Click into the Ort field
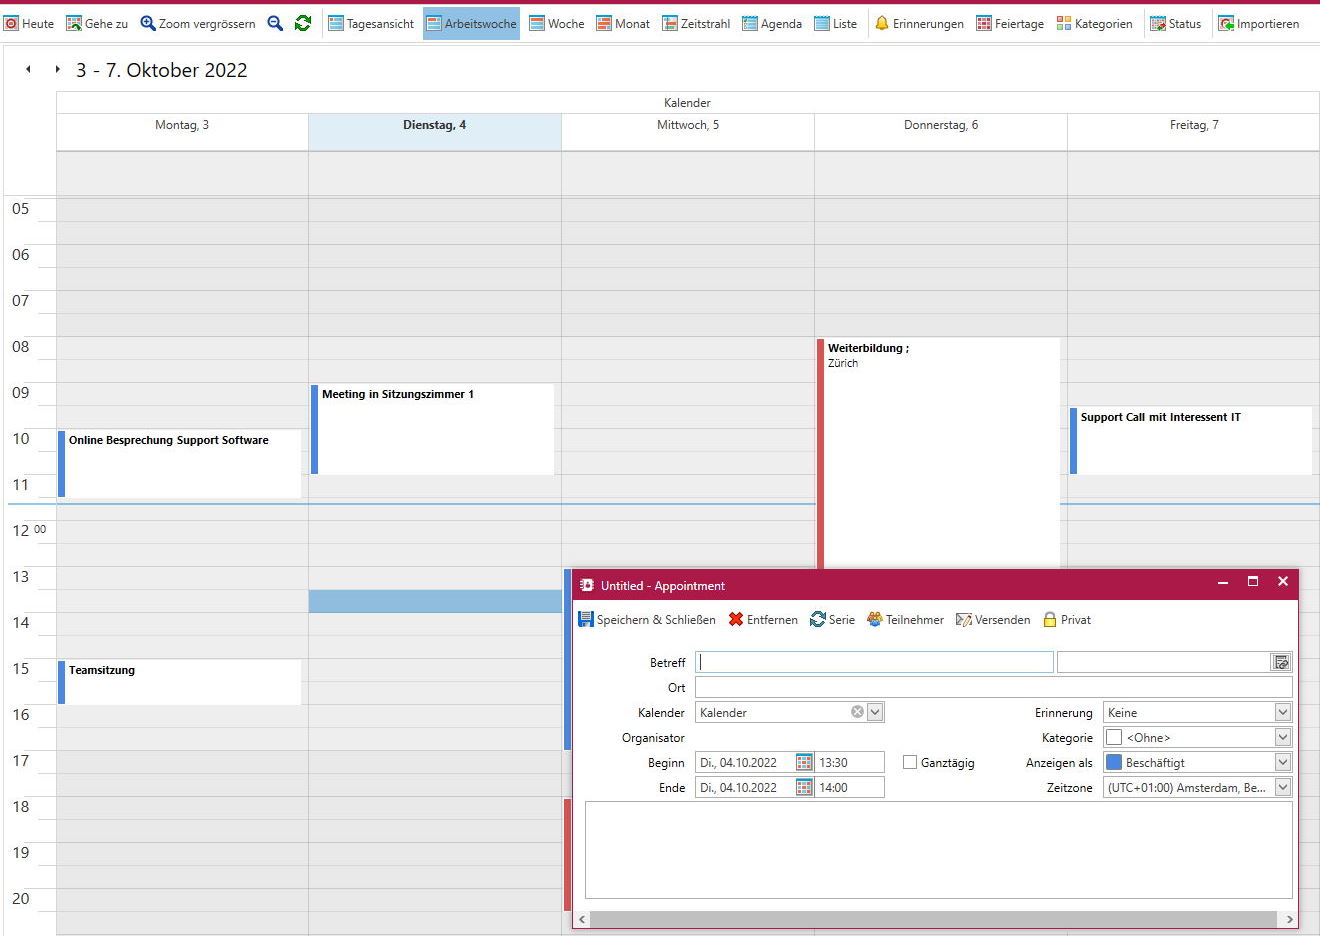 tap(994, 687)
